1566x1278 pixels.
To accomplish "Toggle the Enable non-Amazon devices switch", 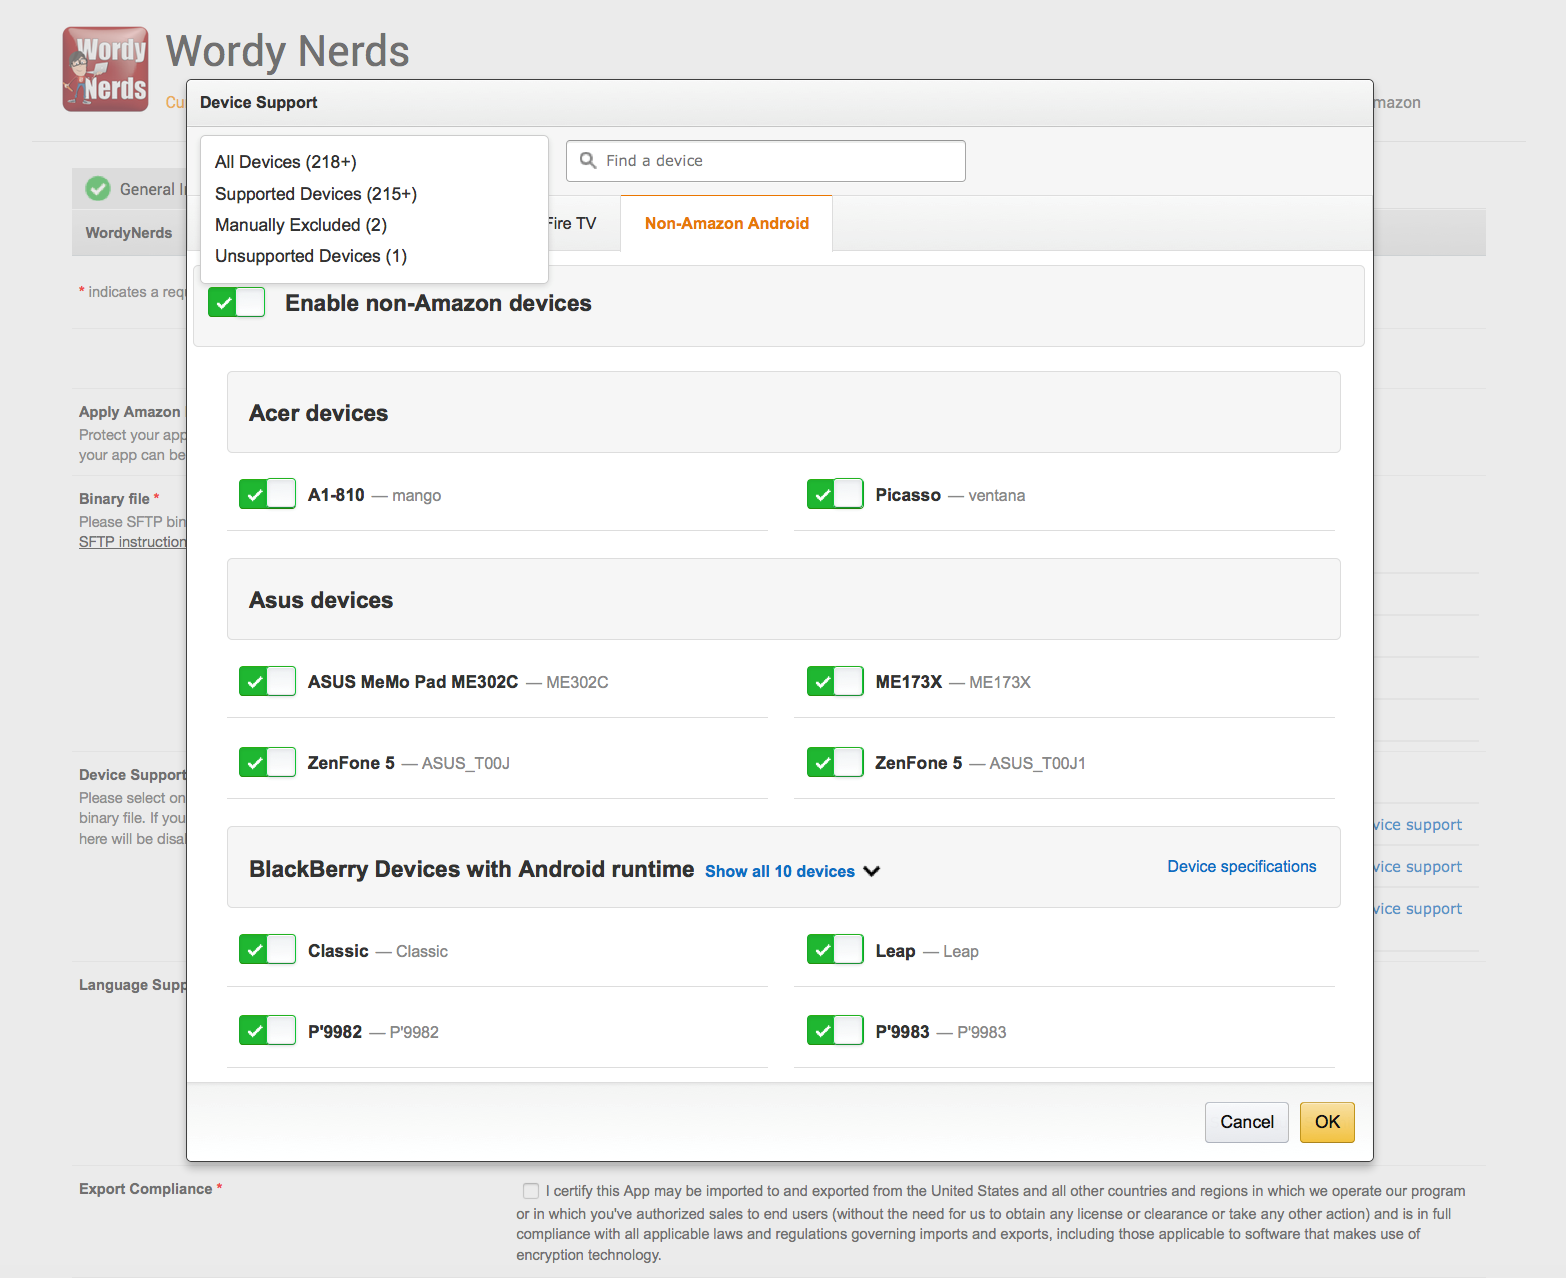I will pos(237,303).
